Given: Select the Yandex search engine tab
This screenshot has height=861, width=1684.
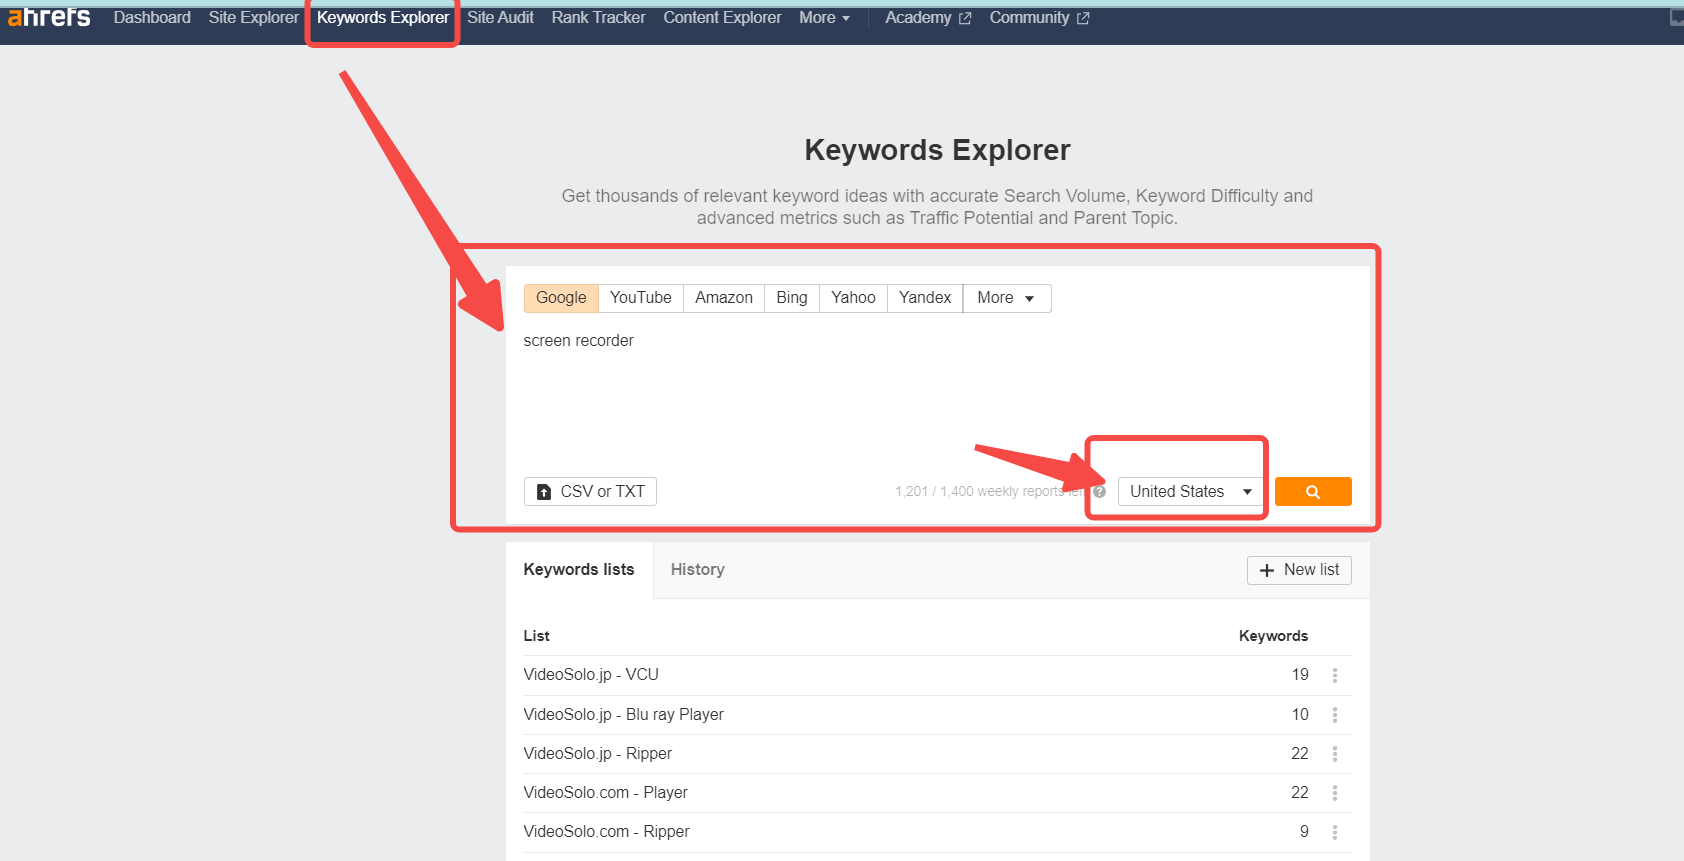Looking at the screenshot, I should [925, 298].
